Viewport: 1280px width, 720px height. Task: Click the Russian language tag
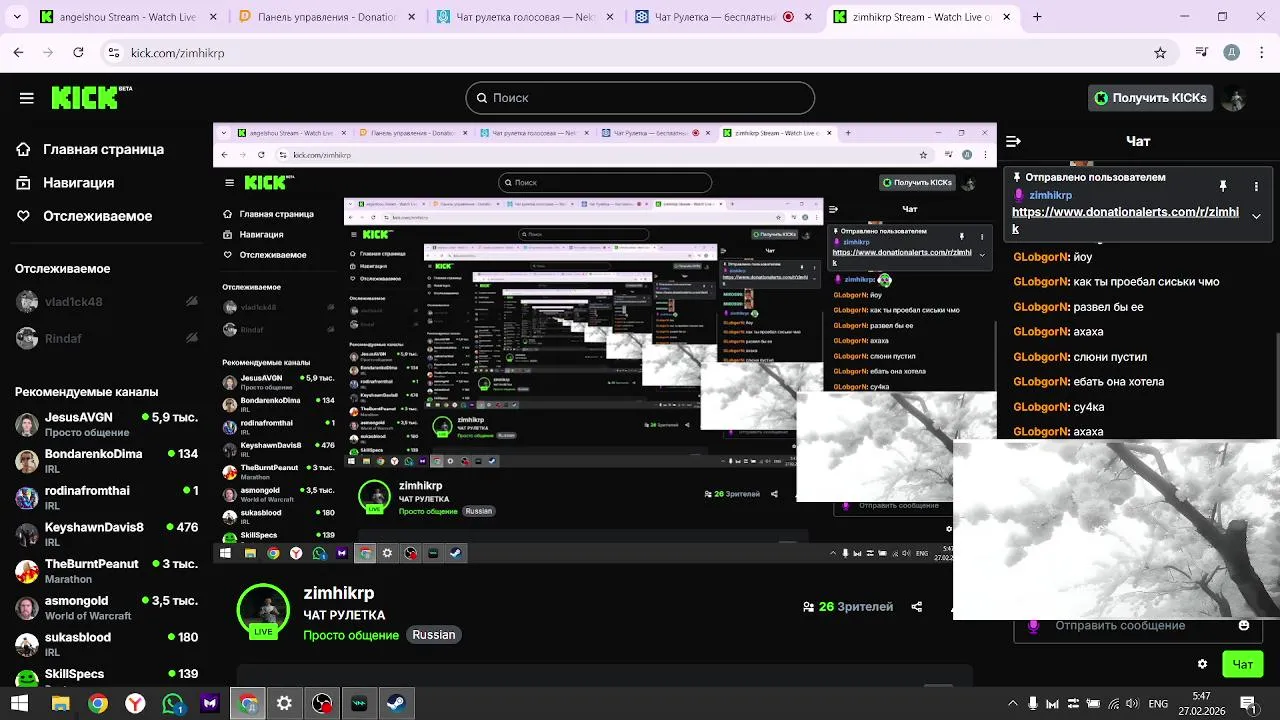click(x=434, y=635)
